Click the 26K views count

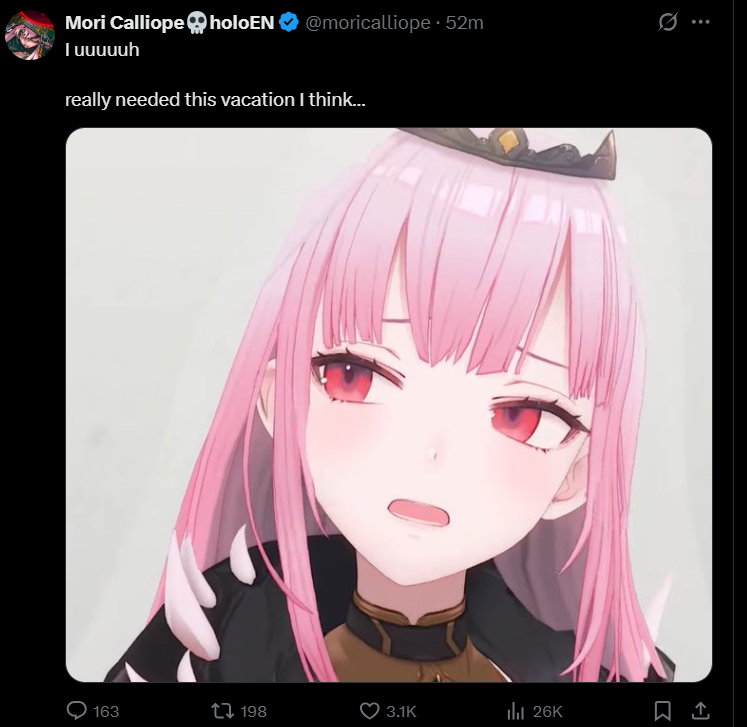[x=547, y=711]
